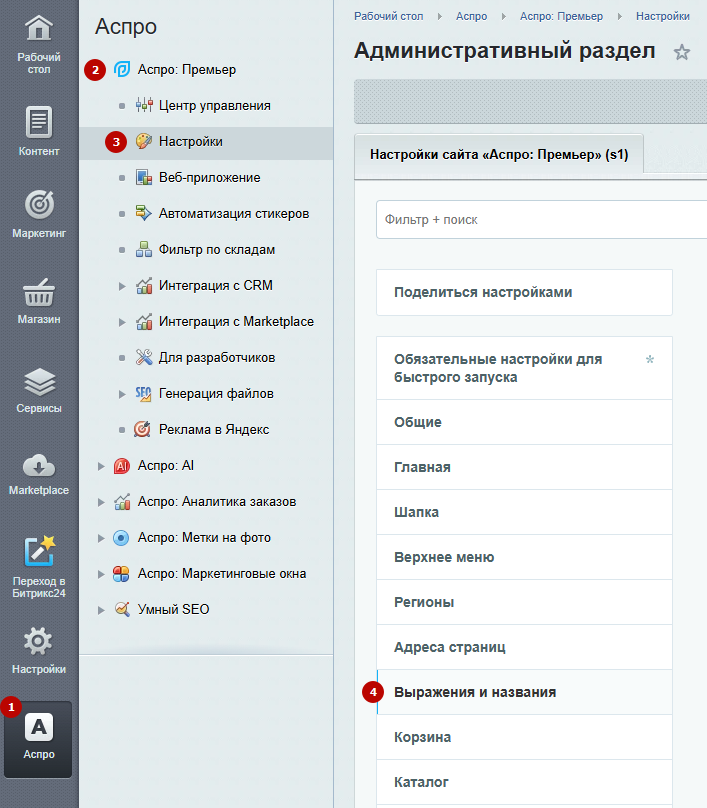707x808 pixels.
Task: Open the Сервисы sidebar section
Action: (39, 390)
